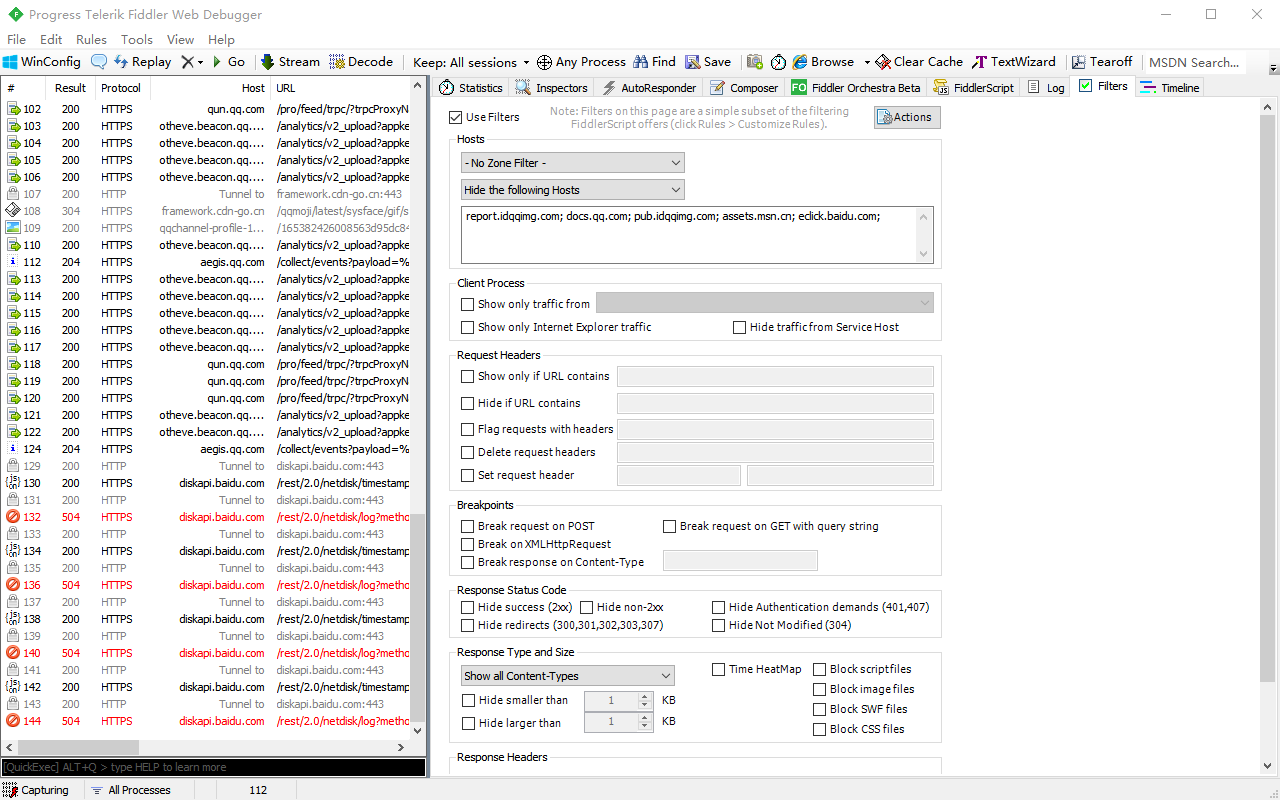Open the AutoResponder tab
Screen dimensions: 1280x800
(648, 88)
